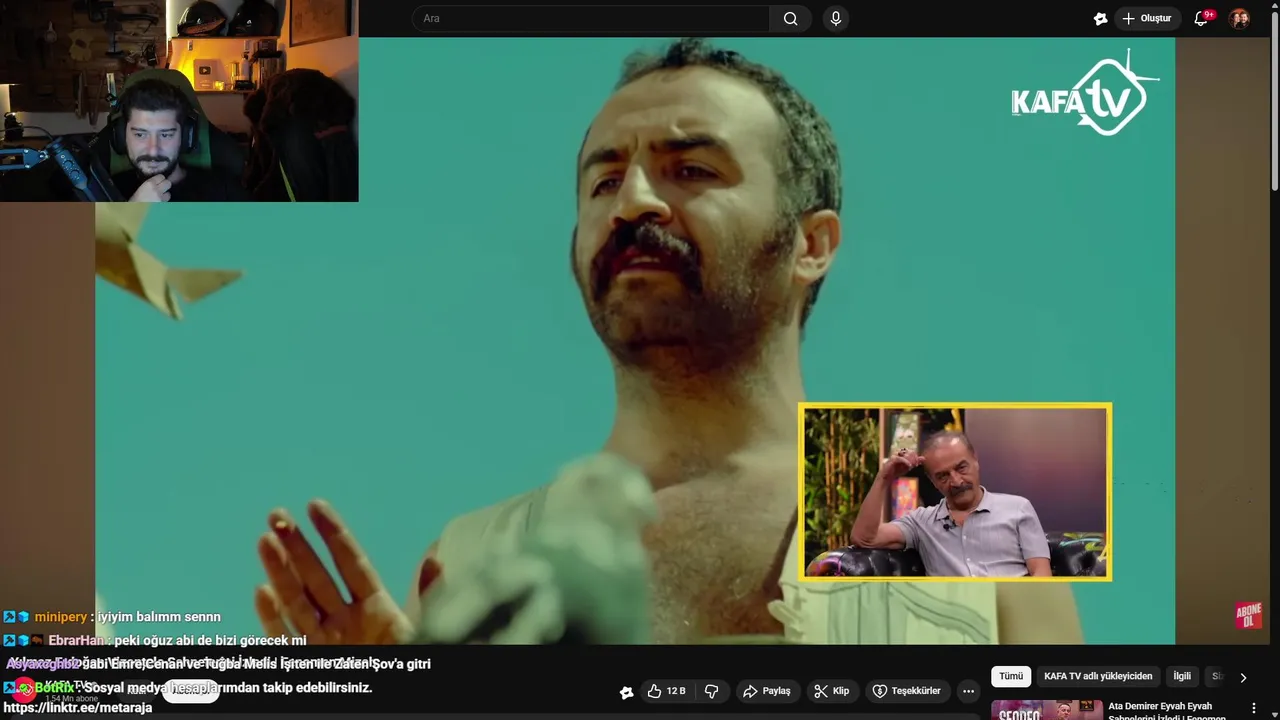Click the chat username 'minipery'
The image size is (1280, 720).
[x=61, y=617]
